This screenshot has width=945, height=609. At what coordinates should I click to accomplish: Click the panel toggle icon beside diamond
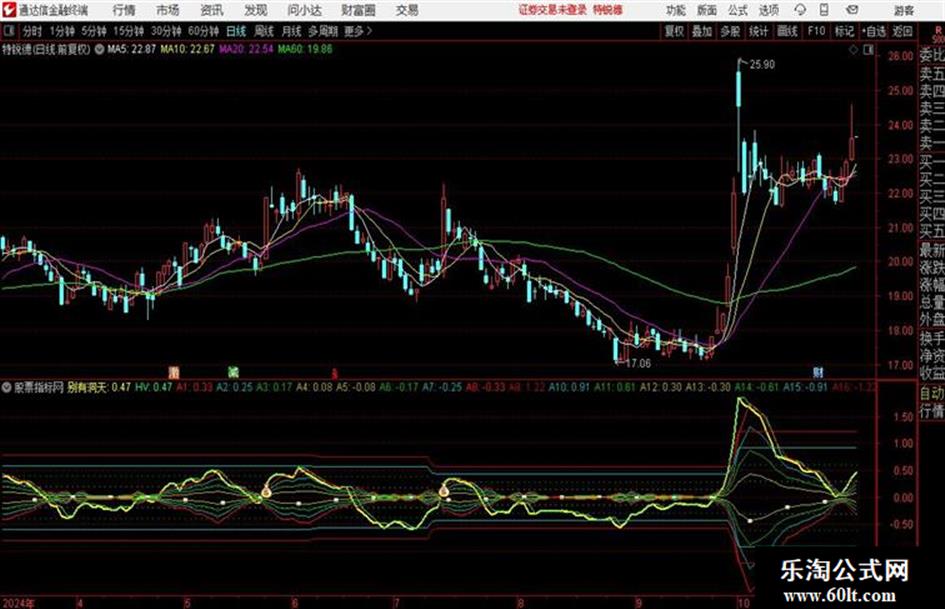tap(868, 50)
